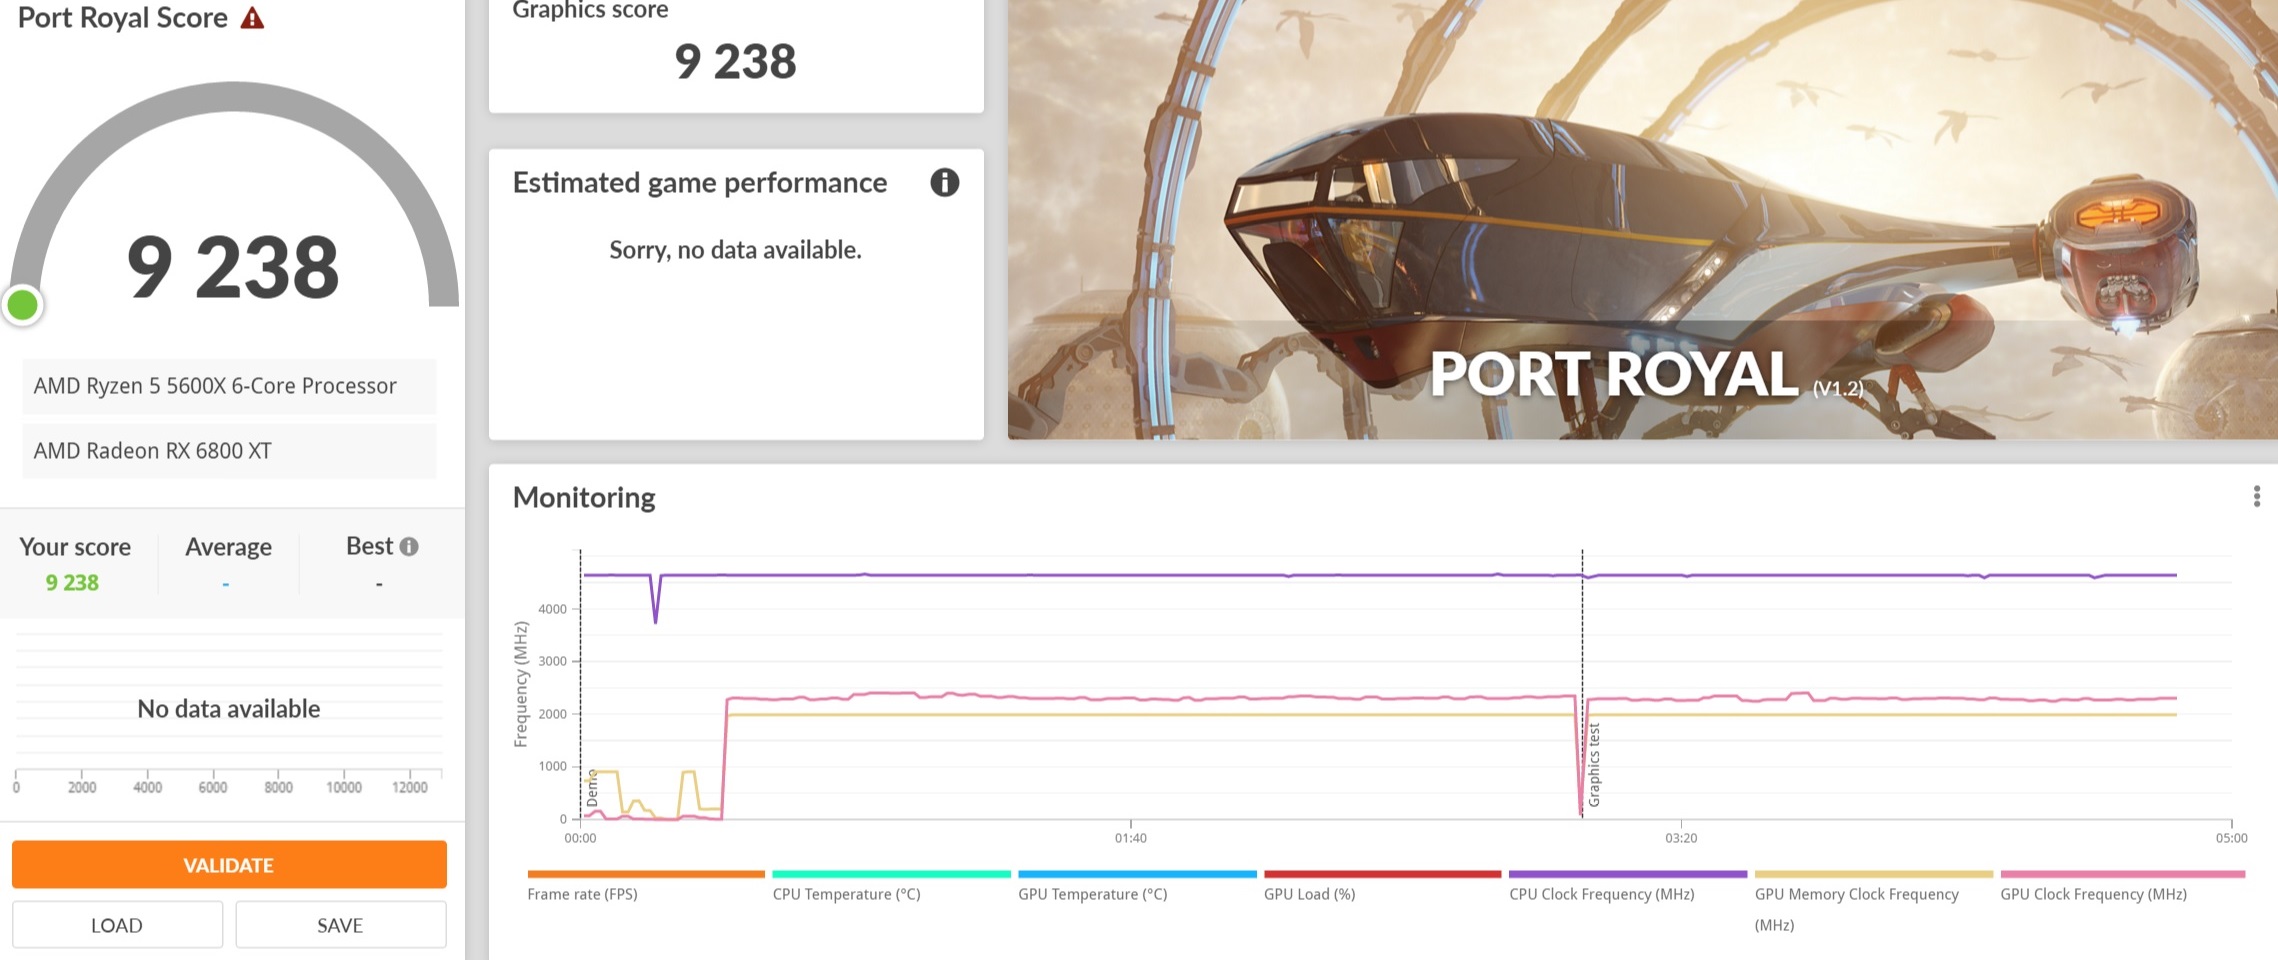Click the Estimated game performance title
The height and width of the screenshot is (960, 2278).
700,183
